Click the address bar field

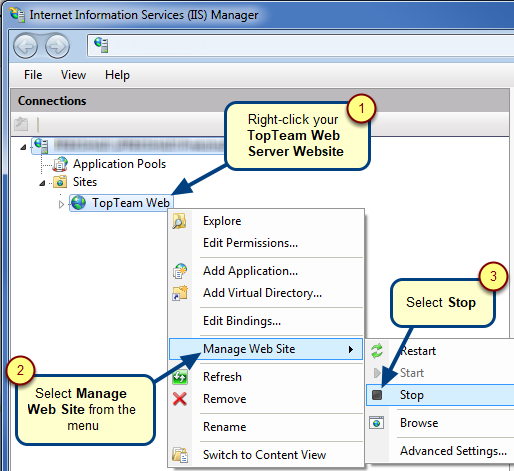click(x=300, y=45)
